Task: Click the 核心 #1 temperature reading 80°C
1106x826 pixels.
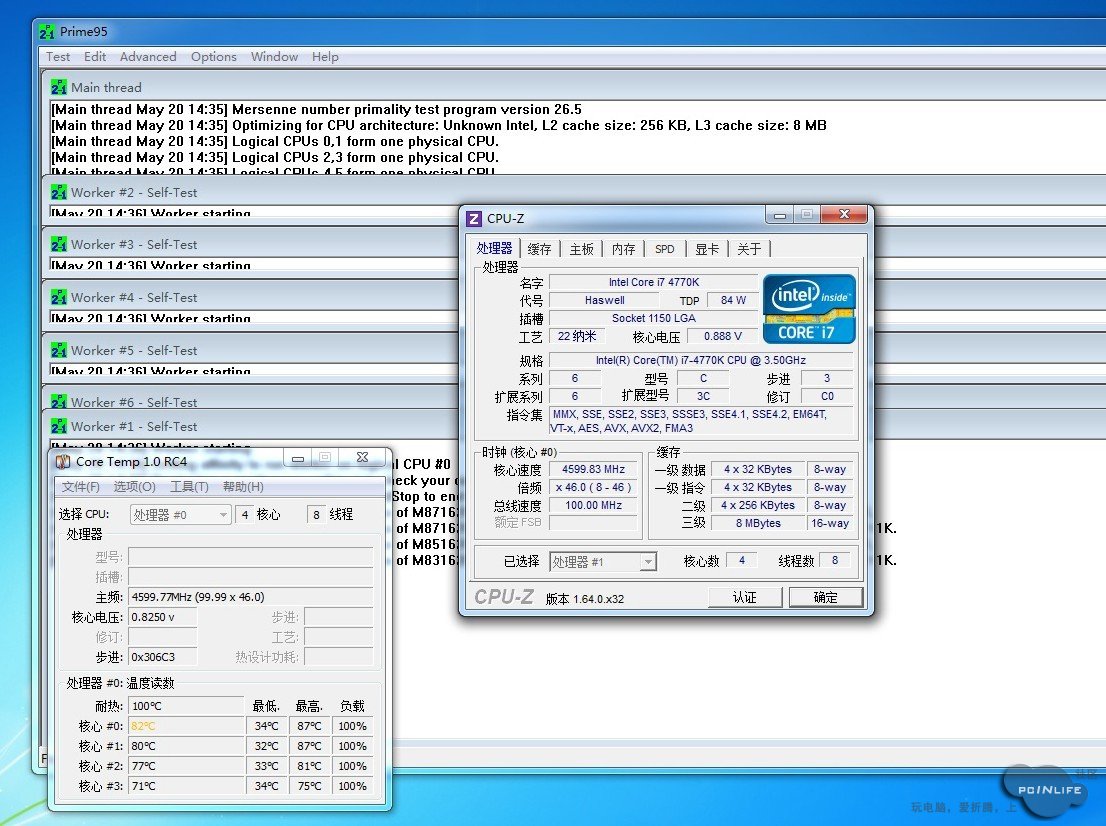Action: tap(186, 746)
